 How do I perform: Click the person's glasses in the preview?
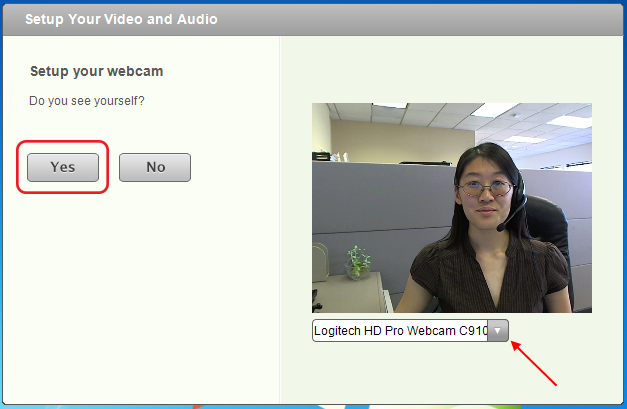482,185
